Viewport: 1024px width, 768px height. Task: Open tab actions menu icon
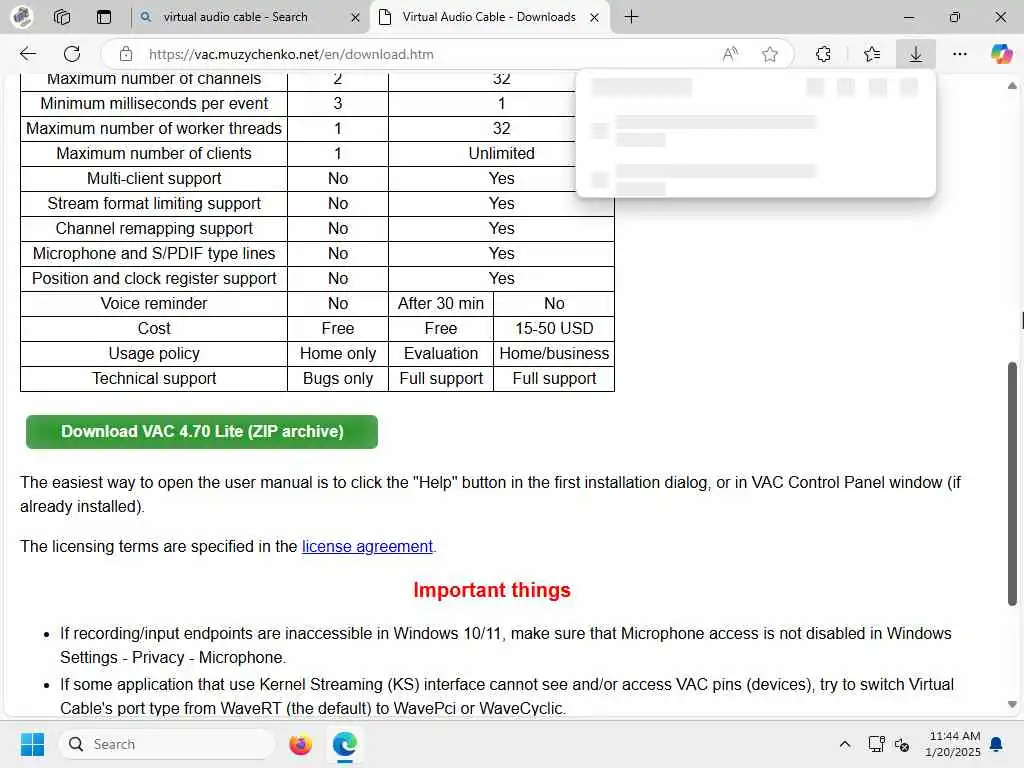click(104, 17)
